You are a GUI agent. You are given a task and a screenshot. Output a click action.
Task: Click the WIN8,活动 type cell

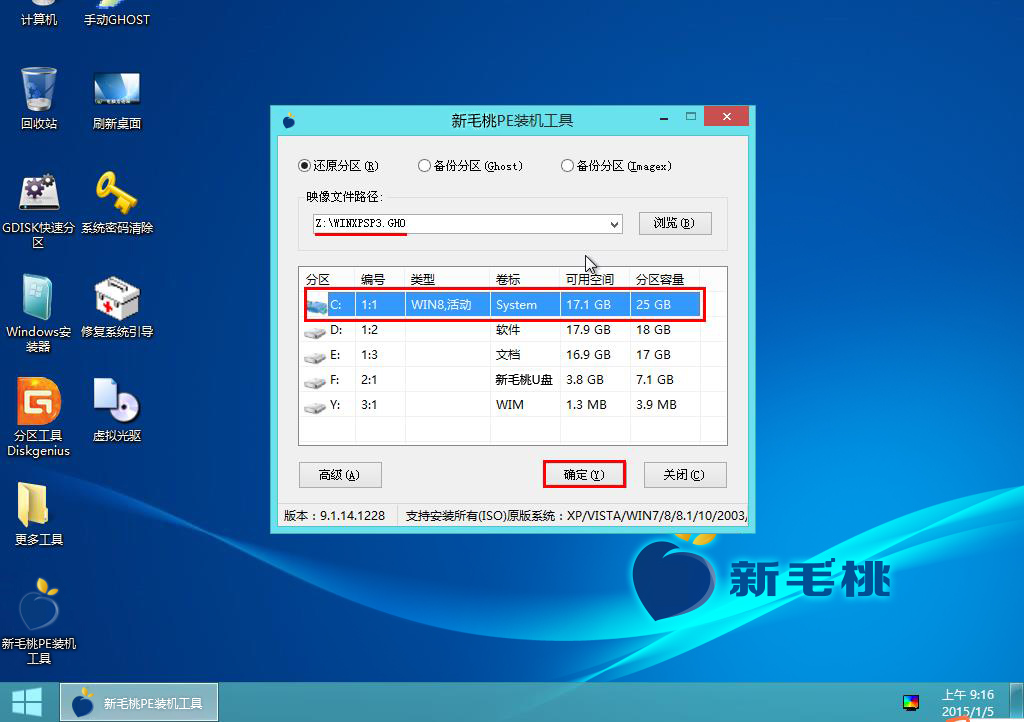pyautogui.click(x=441, y=305)
